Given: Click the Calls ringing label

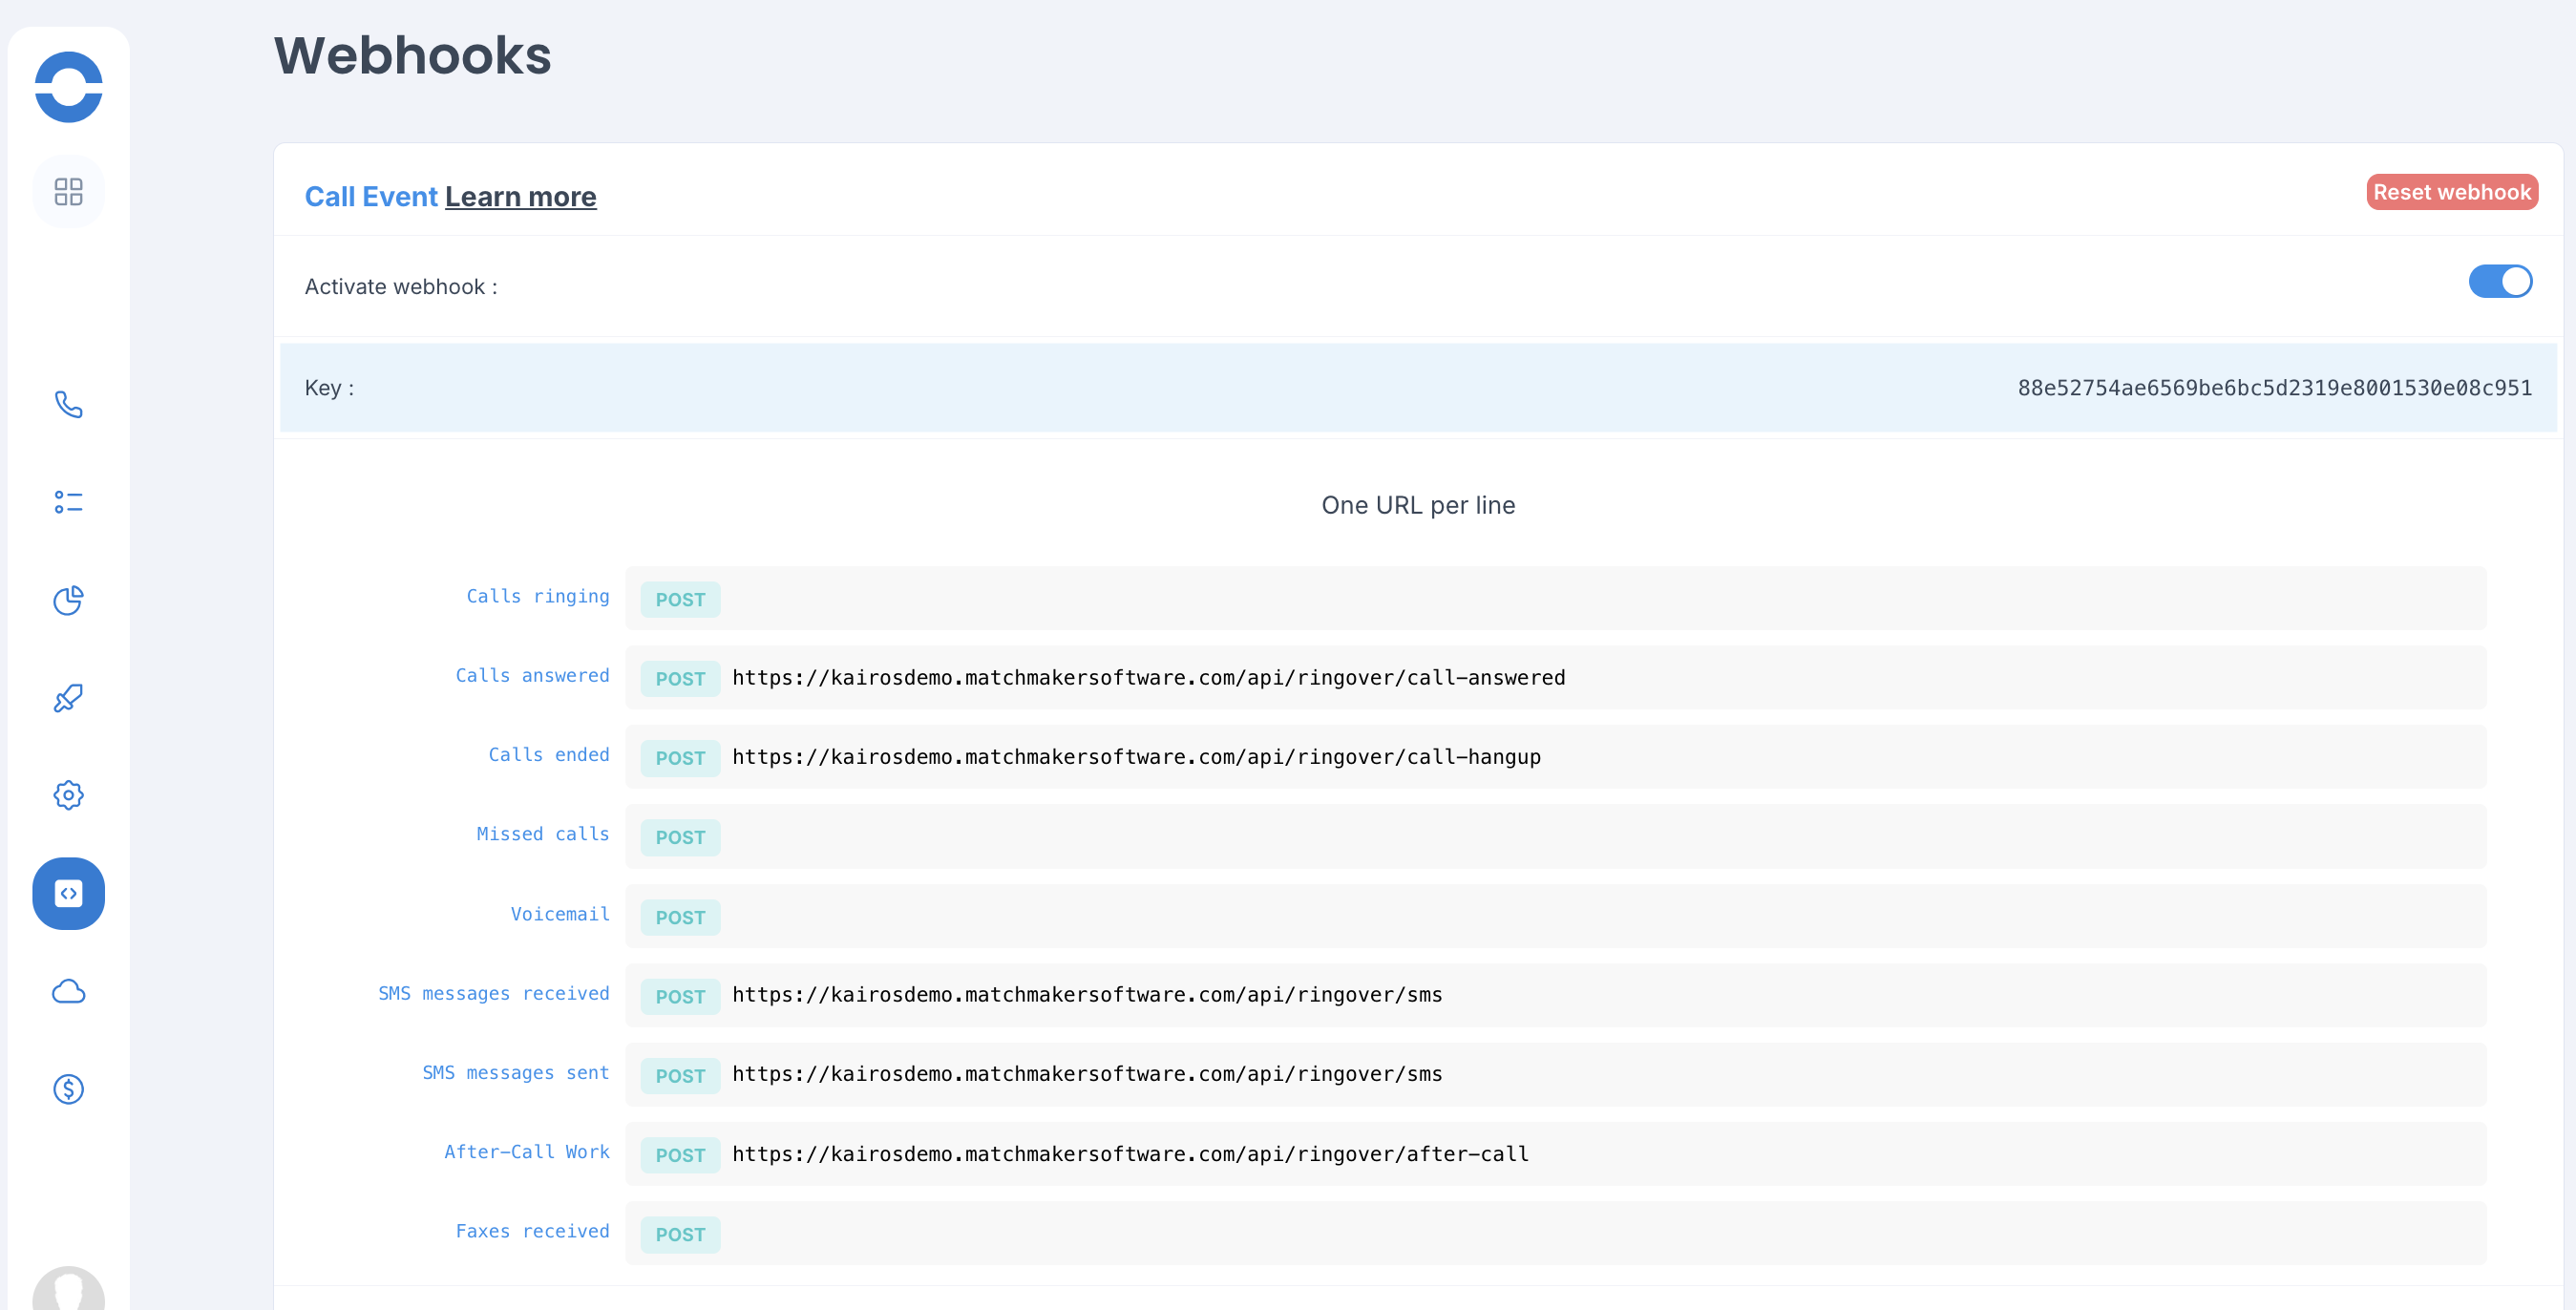Looking at the screenshot, I should point(537,597).
